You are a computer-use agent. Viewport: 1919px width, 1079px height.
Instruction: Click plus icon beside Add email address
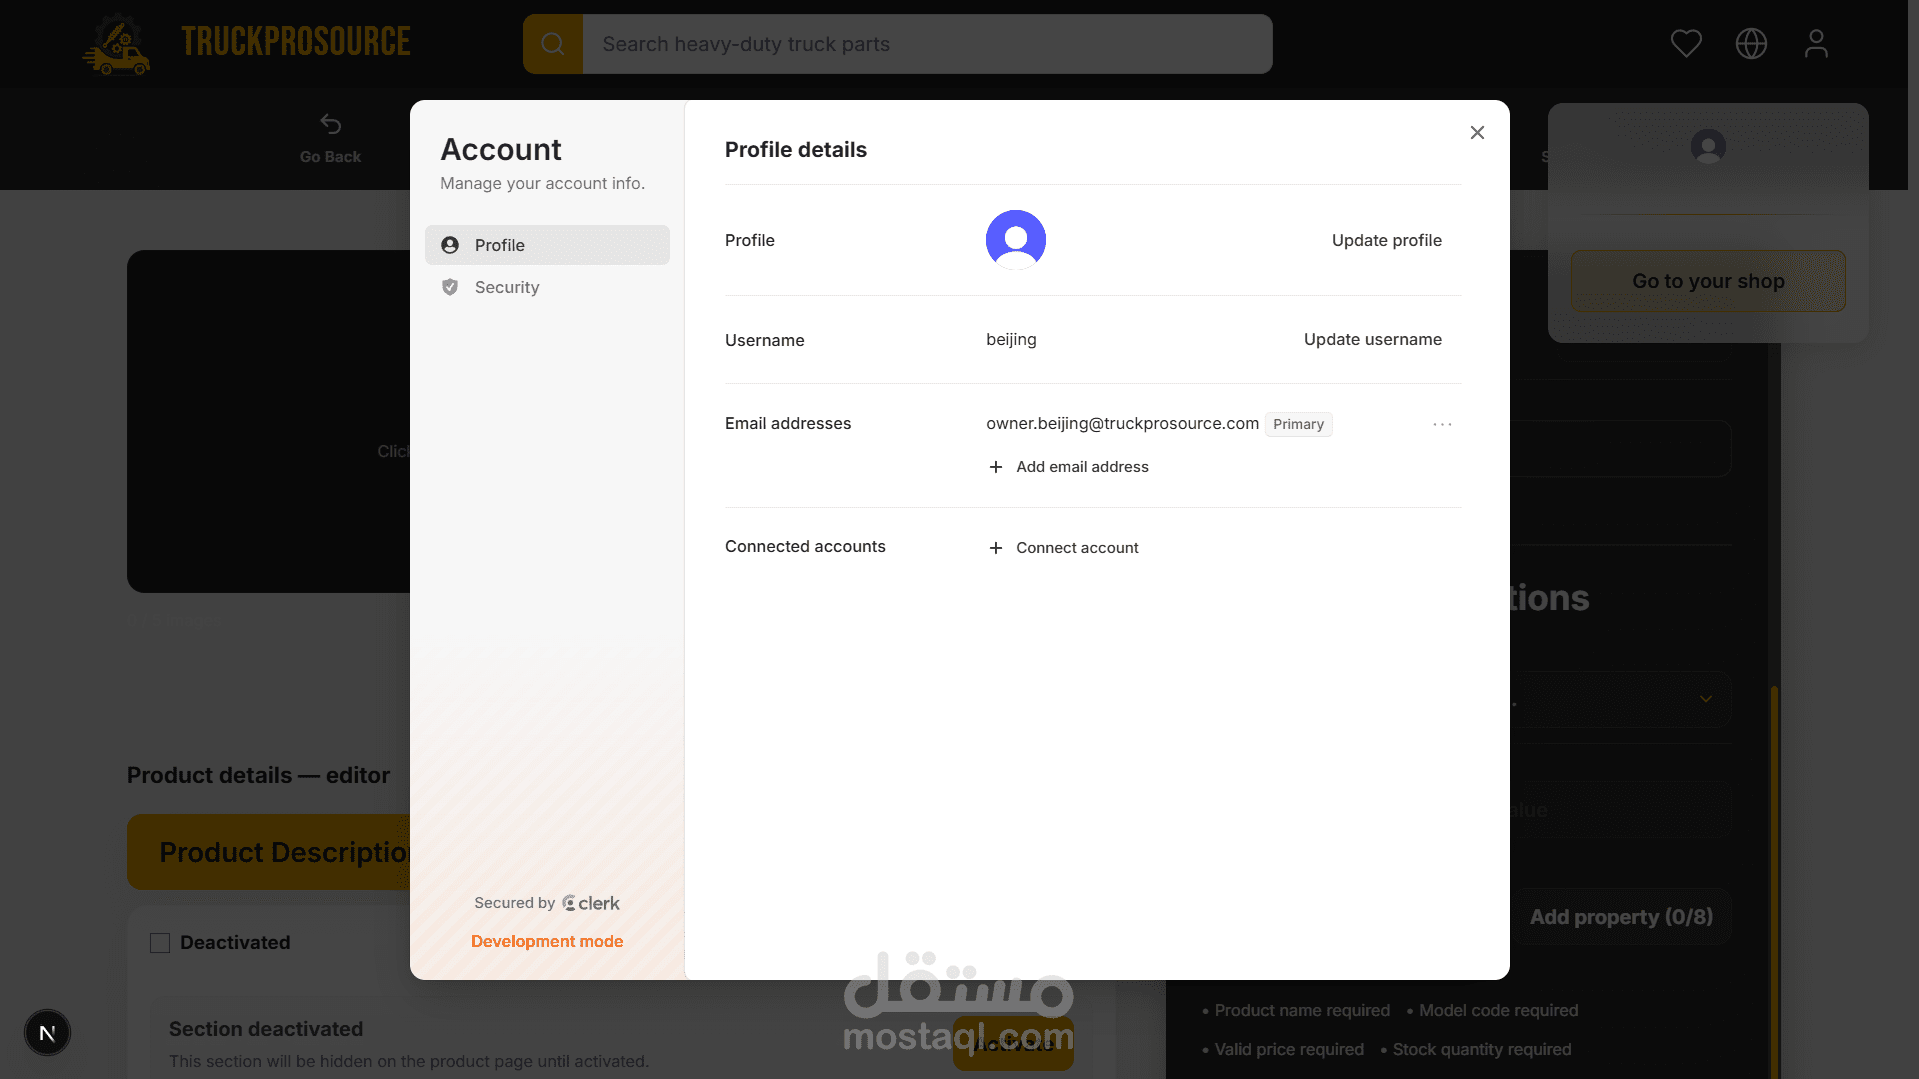[x=995, y=467]
